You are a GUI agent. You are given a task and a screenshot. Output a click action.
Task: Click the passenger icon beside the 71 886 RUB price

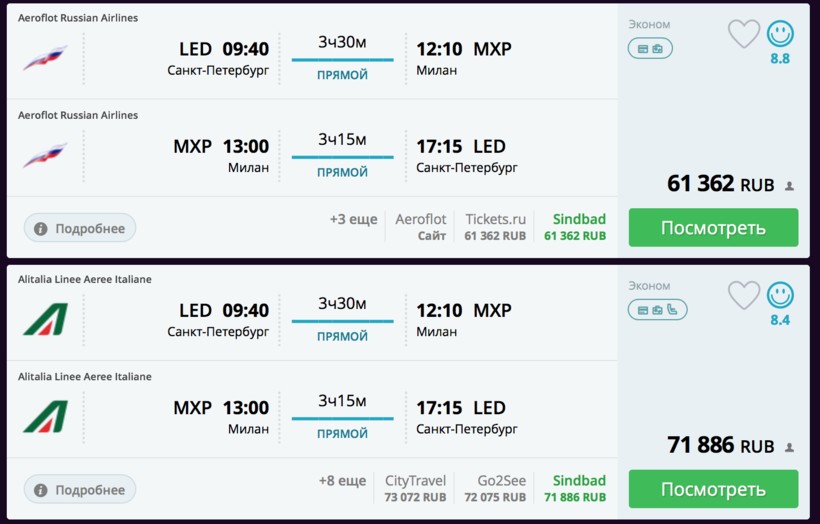(x=789, y=447)
